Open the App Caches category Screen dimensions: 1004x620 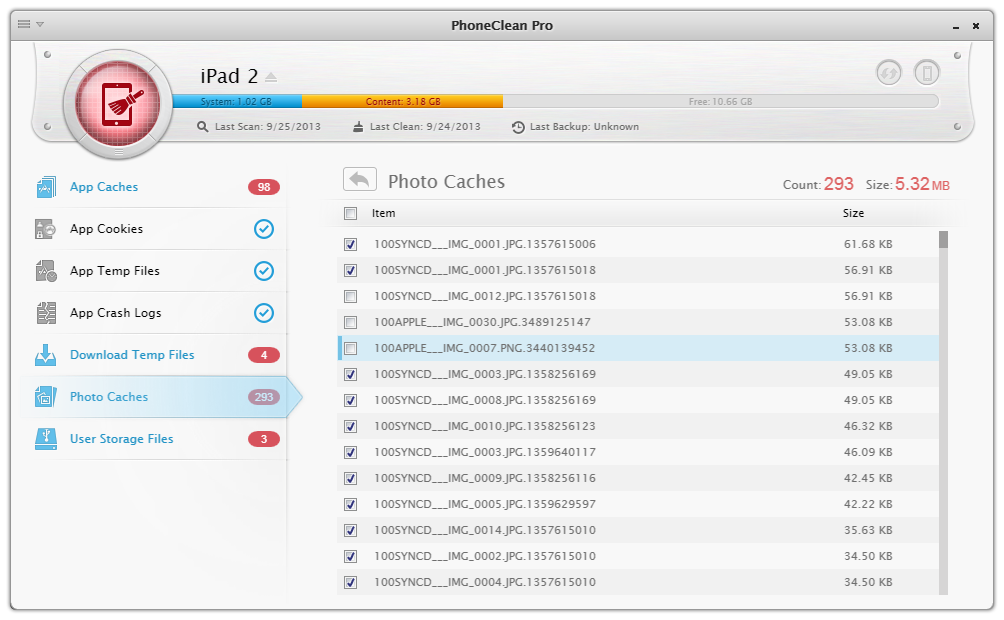[x=104, y=187]
